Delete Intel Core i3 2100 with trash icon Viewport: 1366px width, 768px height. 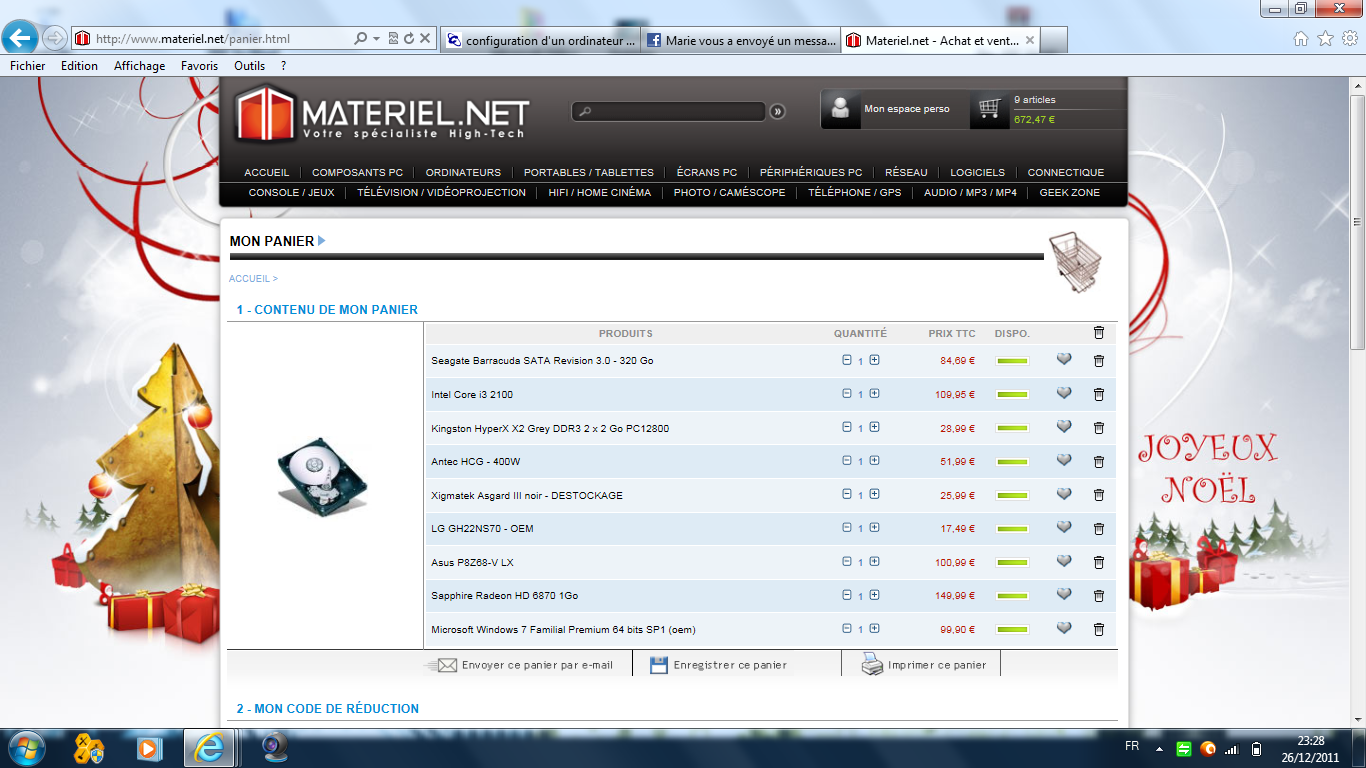tap(1098, 395)
